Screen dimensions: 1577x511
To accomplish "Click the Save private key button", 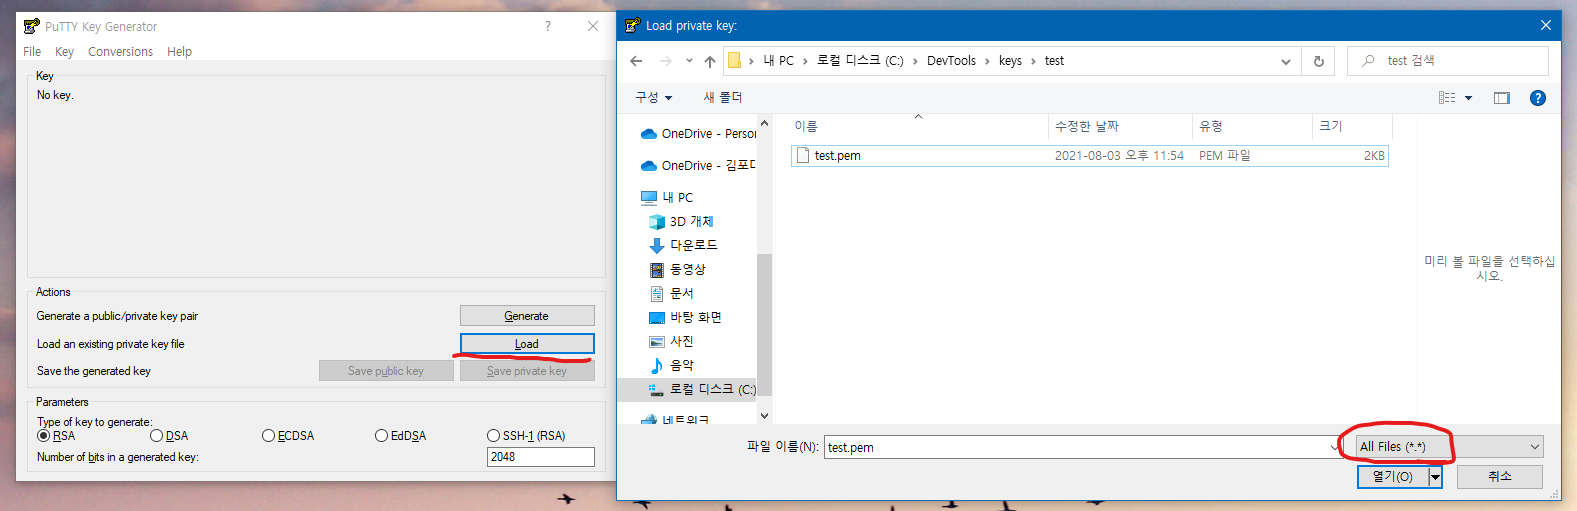I will (527, 371).
